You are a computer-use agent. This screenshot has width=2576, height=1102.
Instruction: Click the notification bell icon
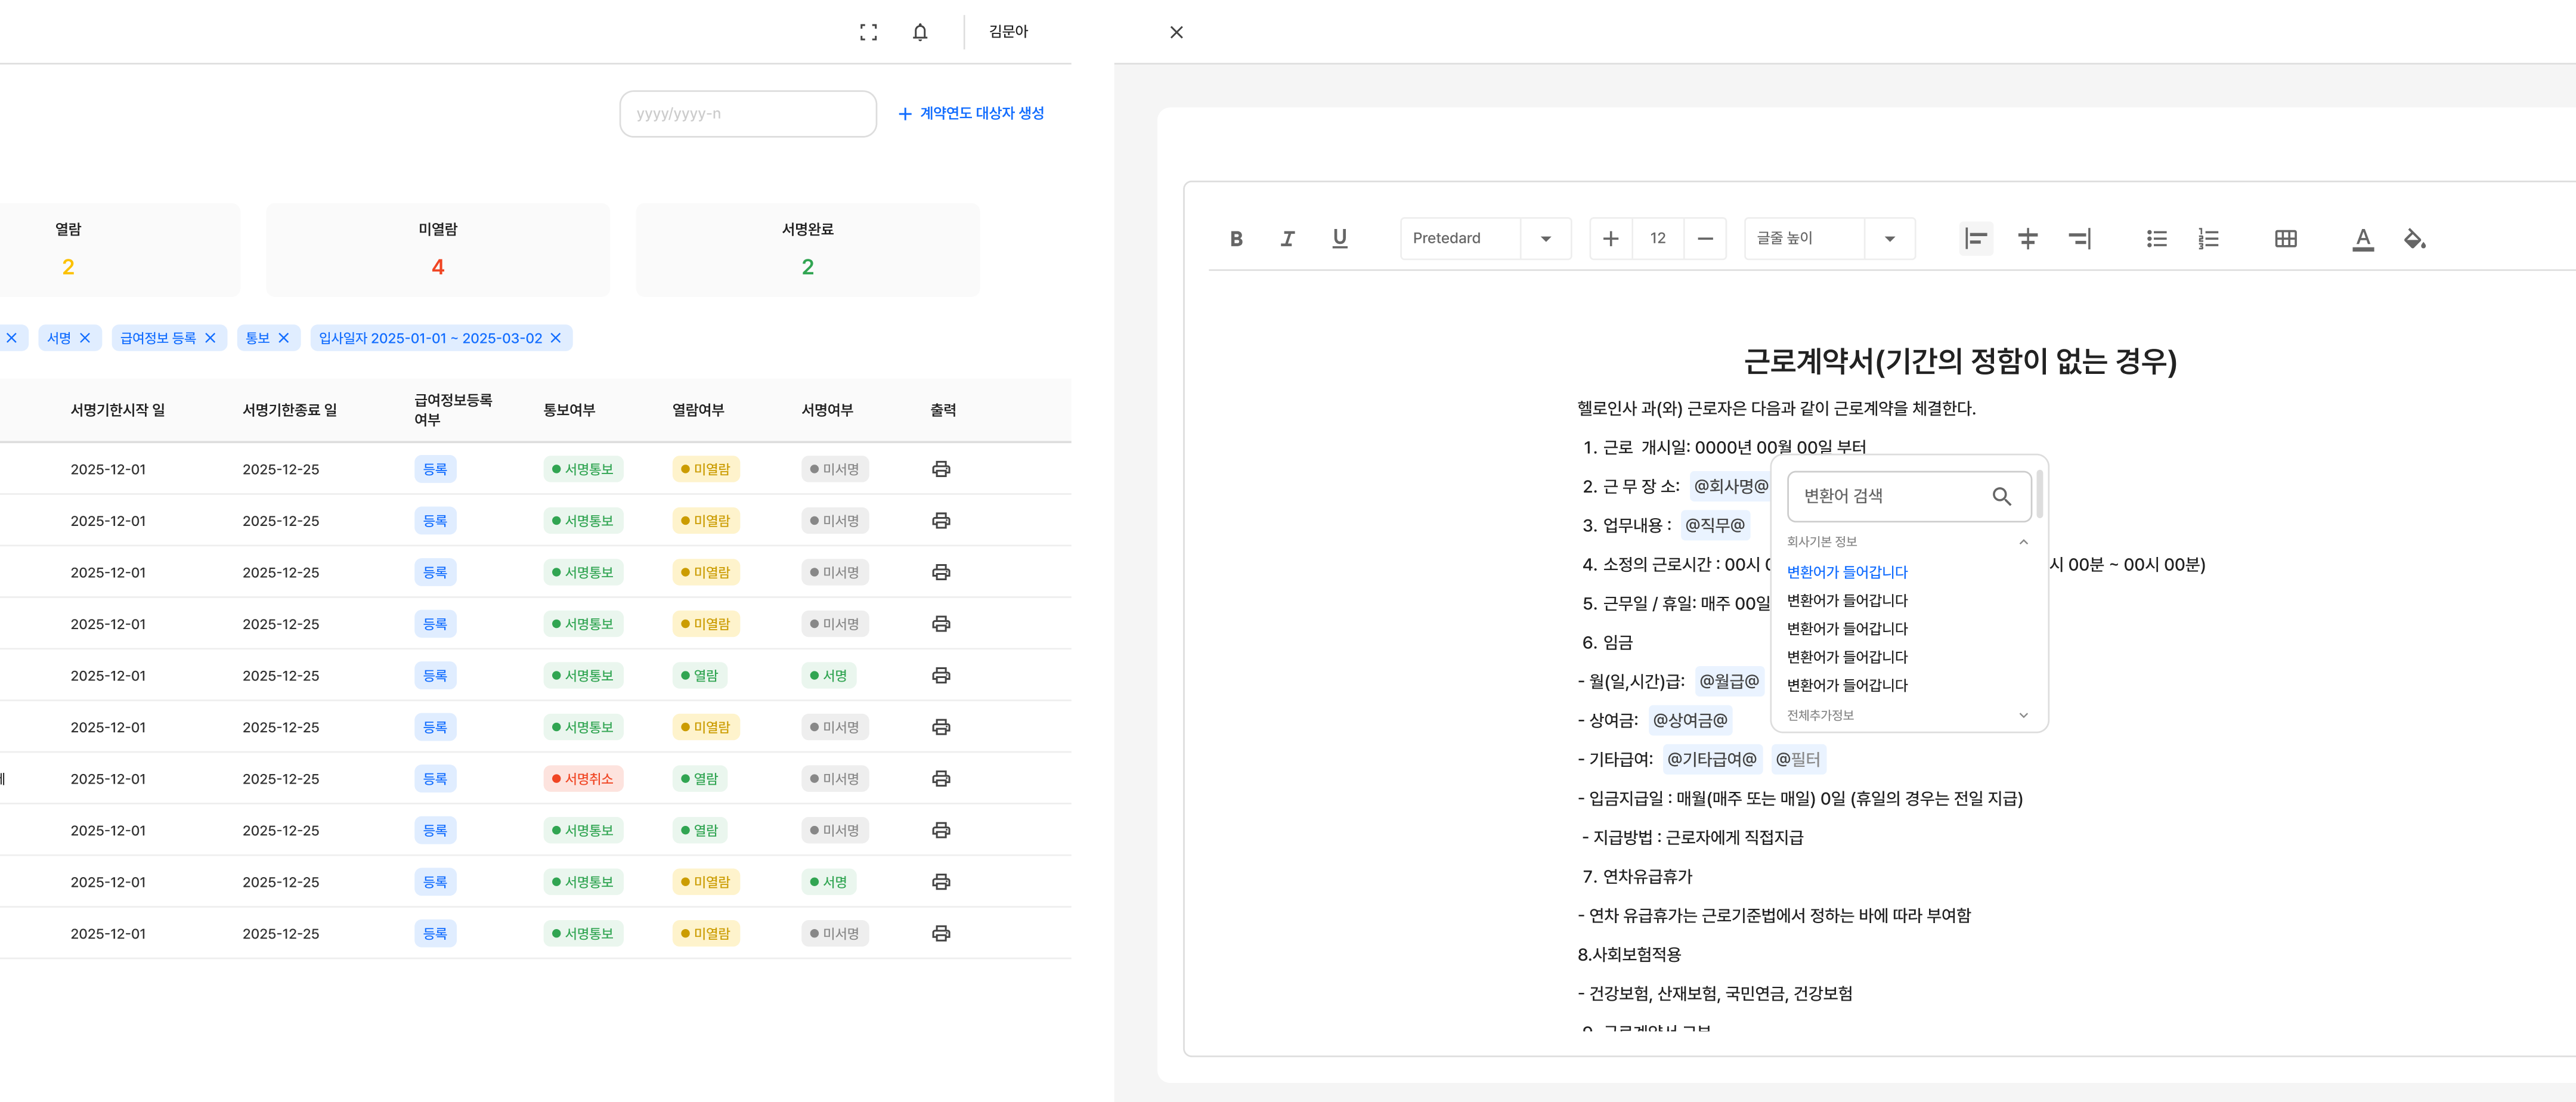coord(920,32)
